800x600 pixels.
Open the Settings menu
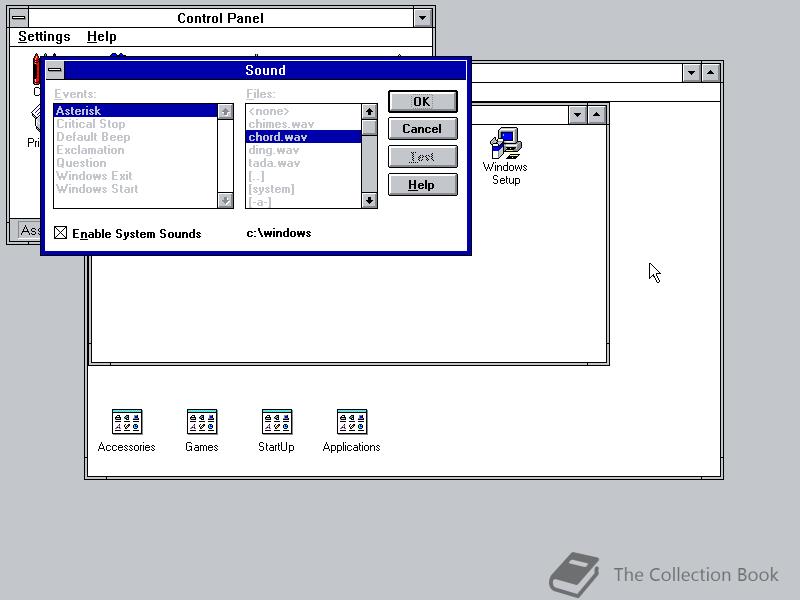pos(44,36)
